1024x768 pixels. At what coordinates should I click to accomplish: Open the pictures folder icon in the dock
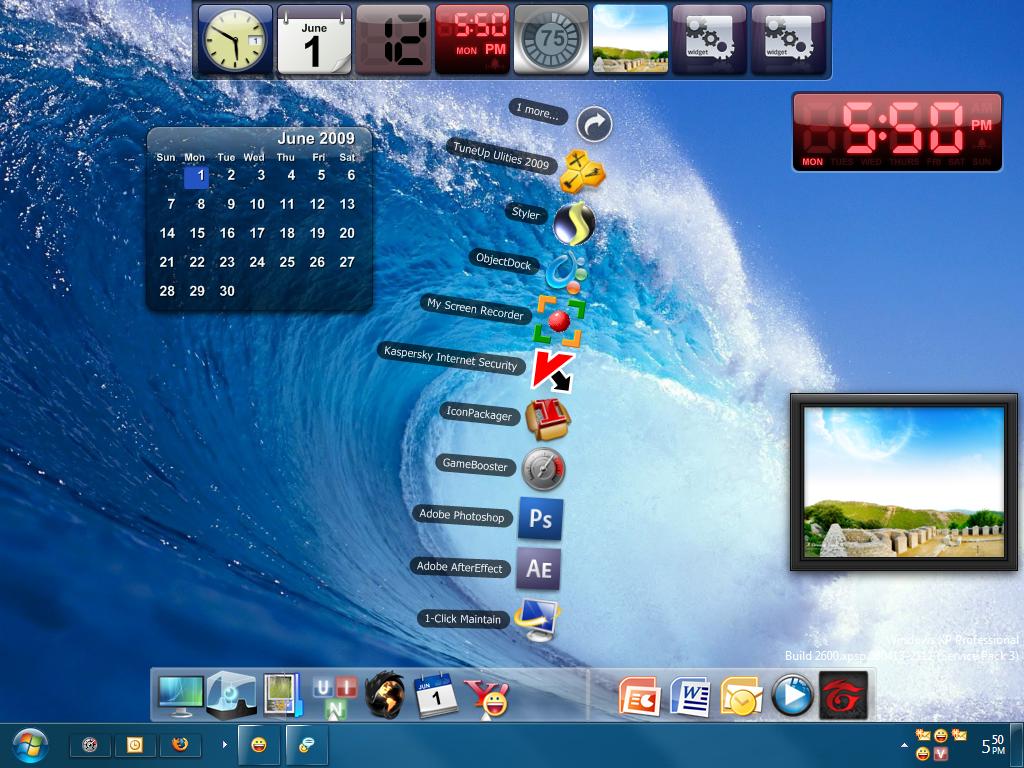(x=282, y=696)
